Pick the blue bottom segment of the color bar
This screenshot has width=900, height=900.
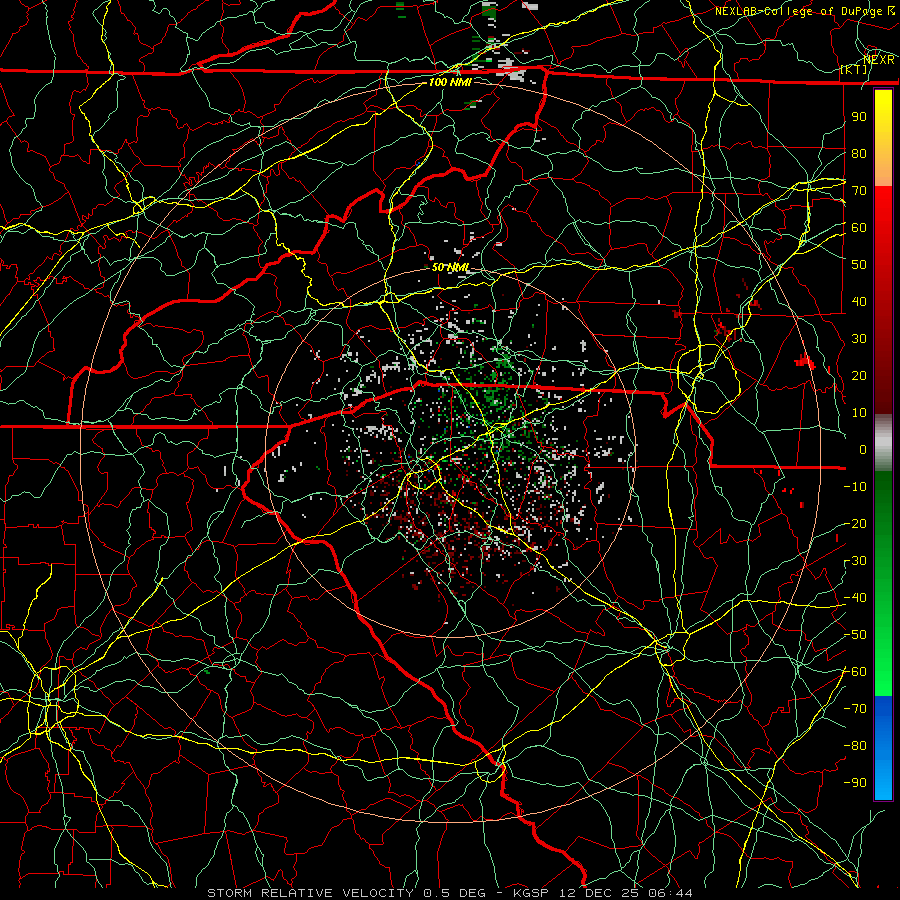[883, 747]
